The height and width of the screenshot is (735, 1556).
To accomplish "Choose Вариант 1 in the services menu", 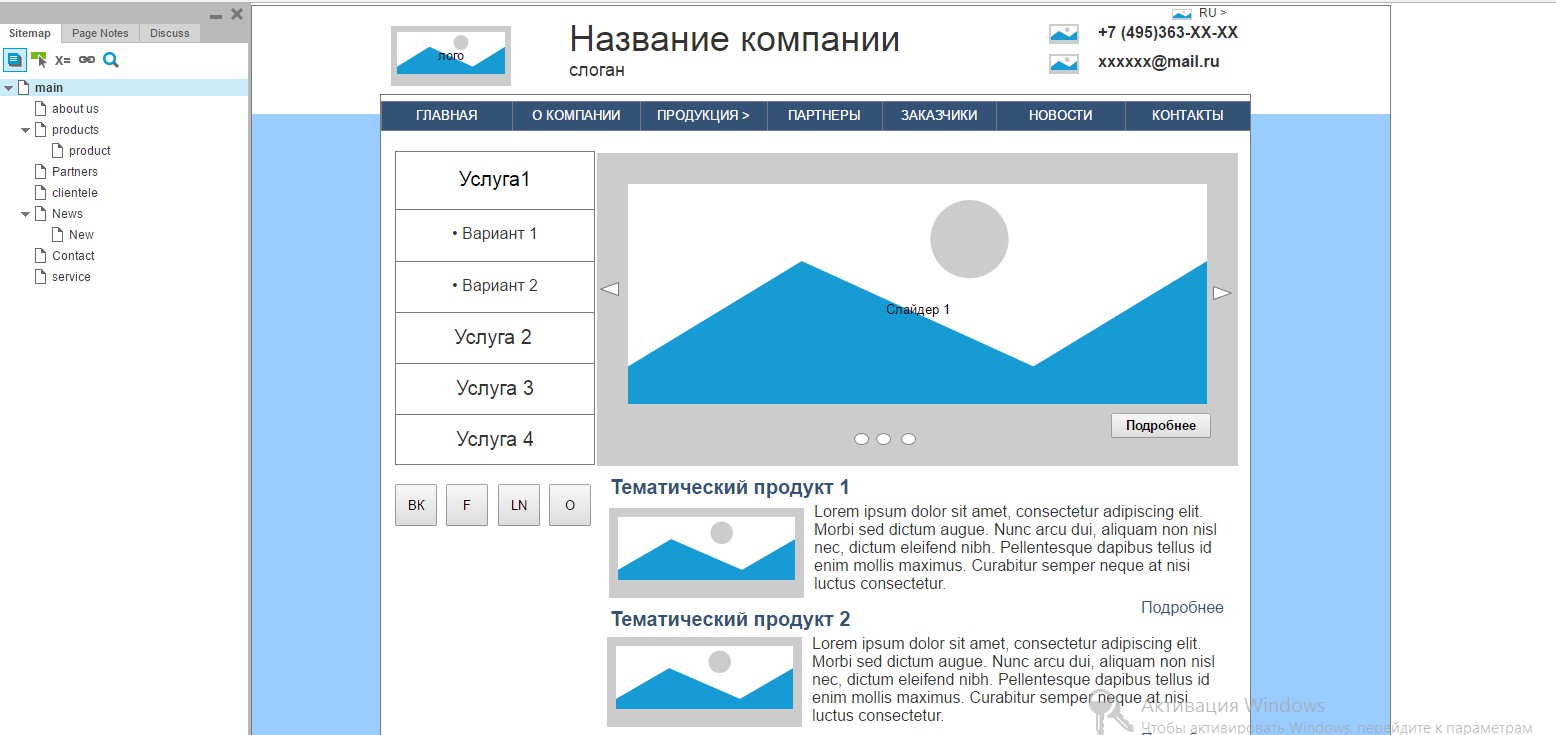I will point(495,235).
